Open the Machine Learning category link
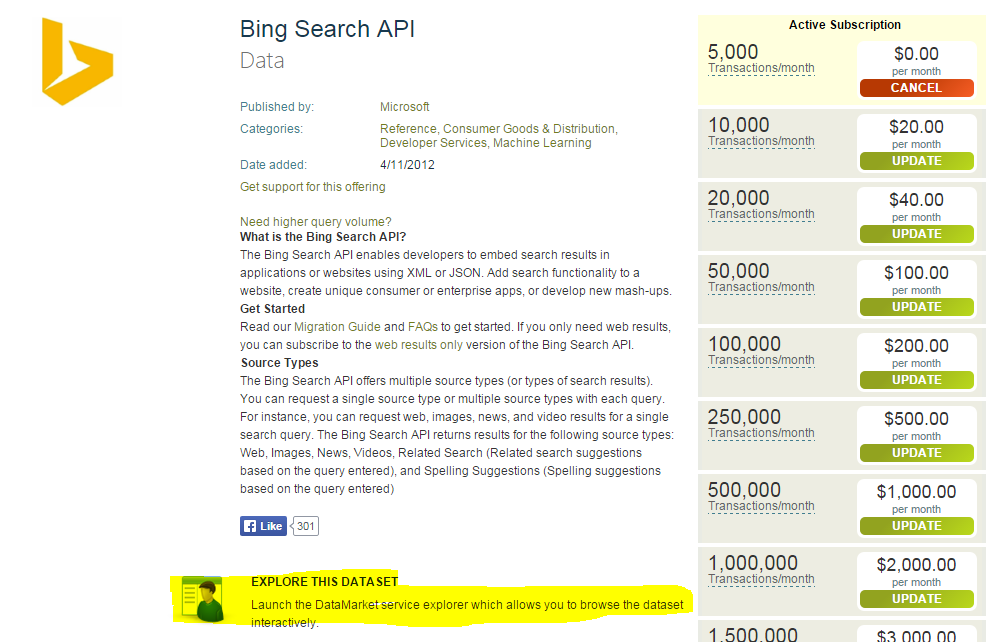Screen dimensions: 1005x642 pyautogui.click(x=542, y=143)
